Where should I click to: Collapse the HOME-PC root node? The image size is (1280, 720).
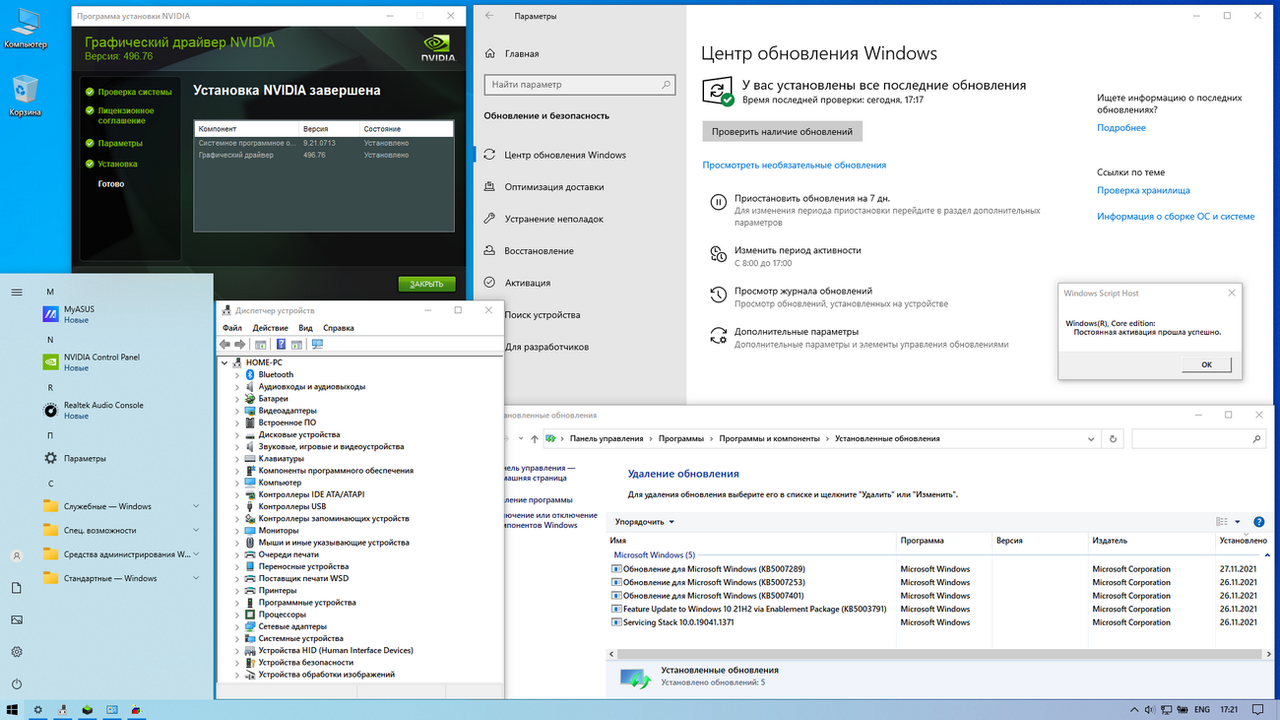coord(225,363)
